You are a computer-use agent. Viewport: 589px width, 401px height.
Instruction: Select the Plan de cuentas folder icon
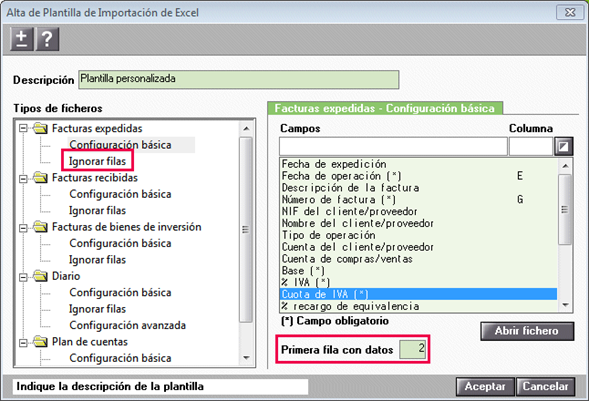(x=40, y=342)
